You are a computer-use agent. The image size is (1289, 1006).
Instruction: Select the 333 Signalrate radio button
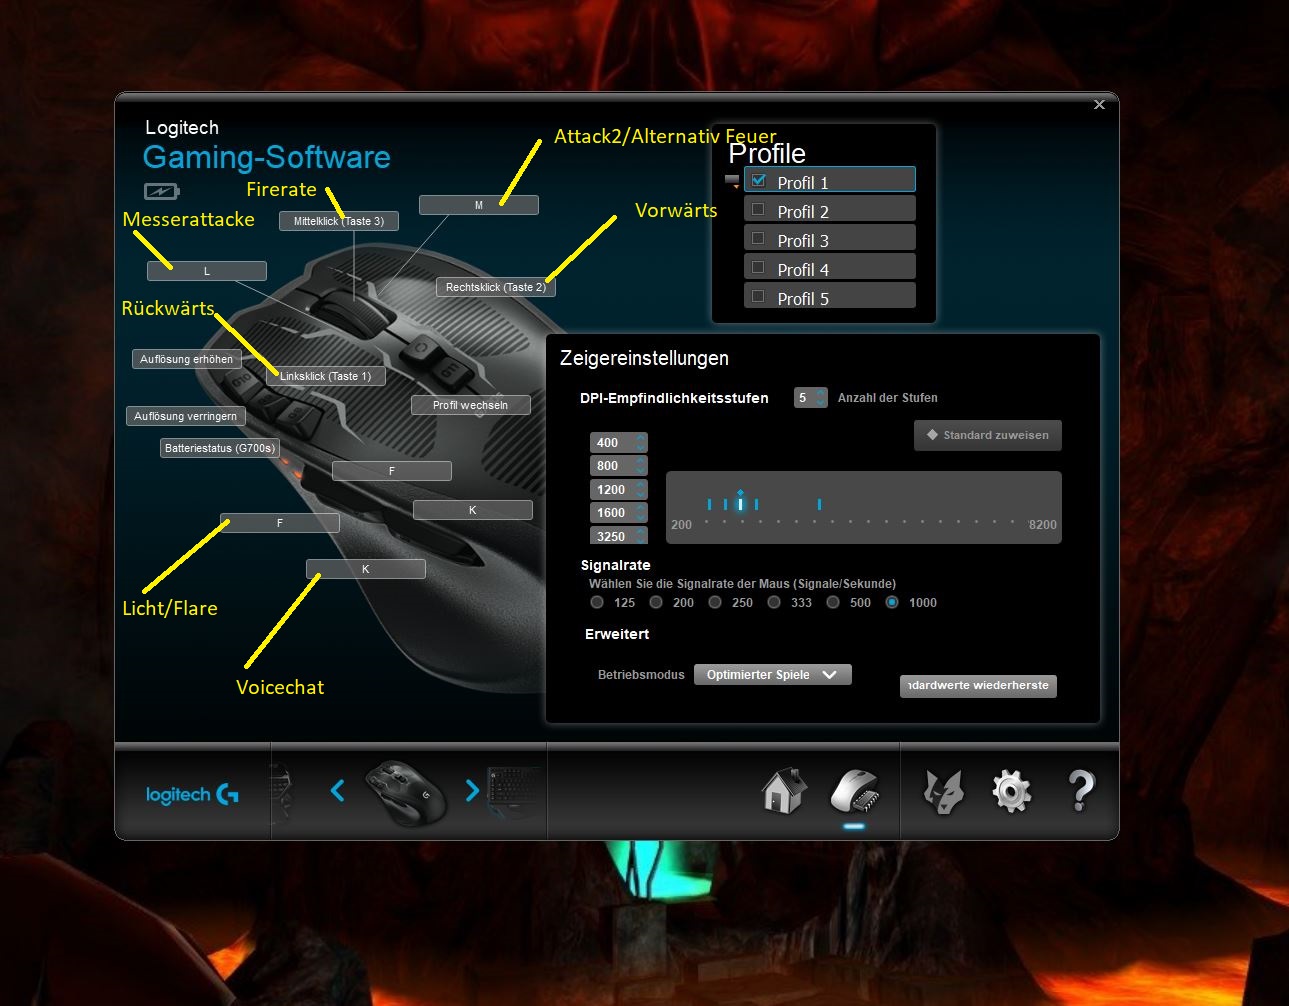point(774,602)
